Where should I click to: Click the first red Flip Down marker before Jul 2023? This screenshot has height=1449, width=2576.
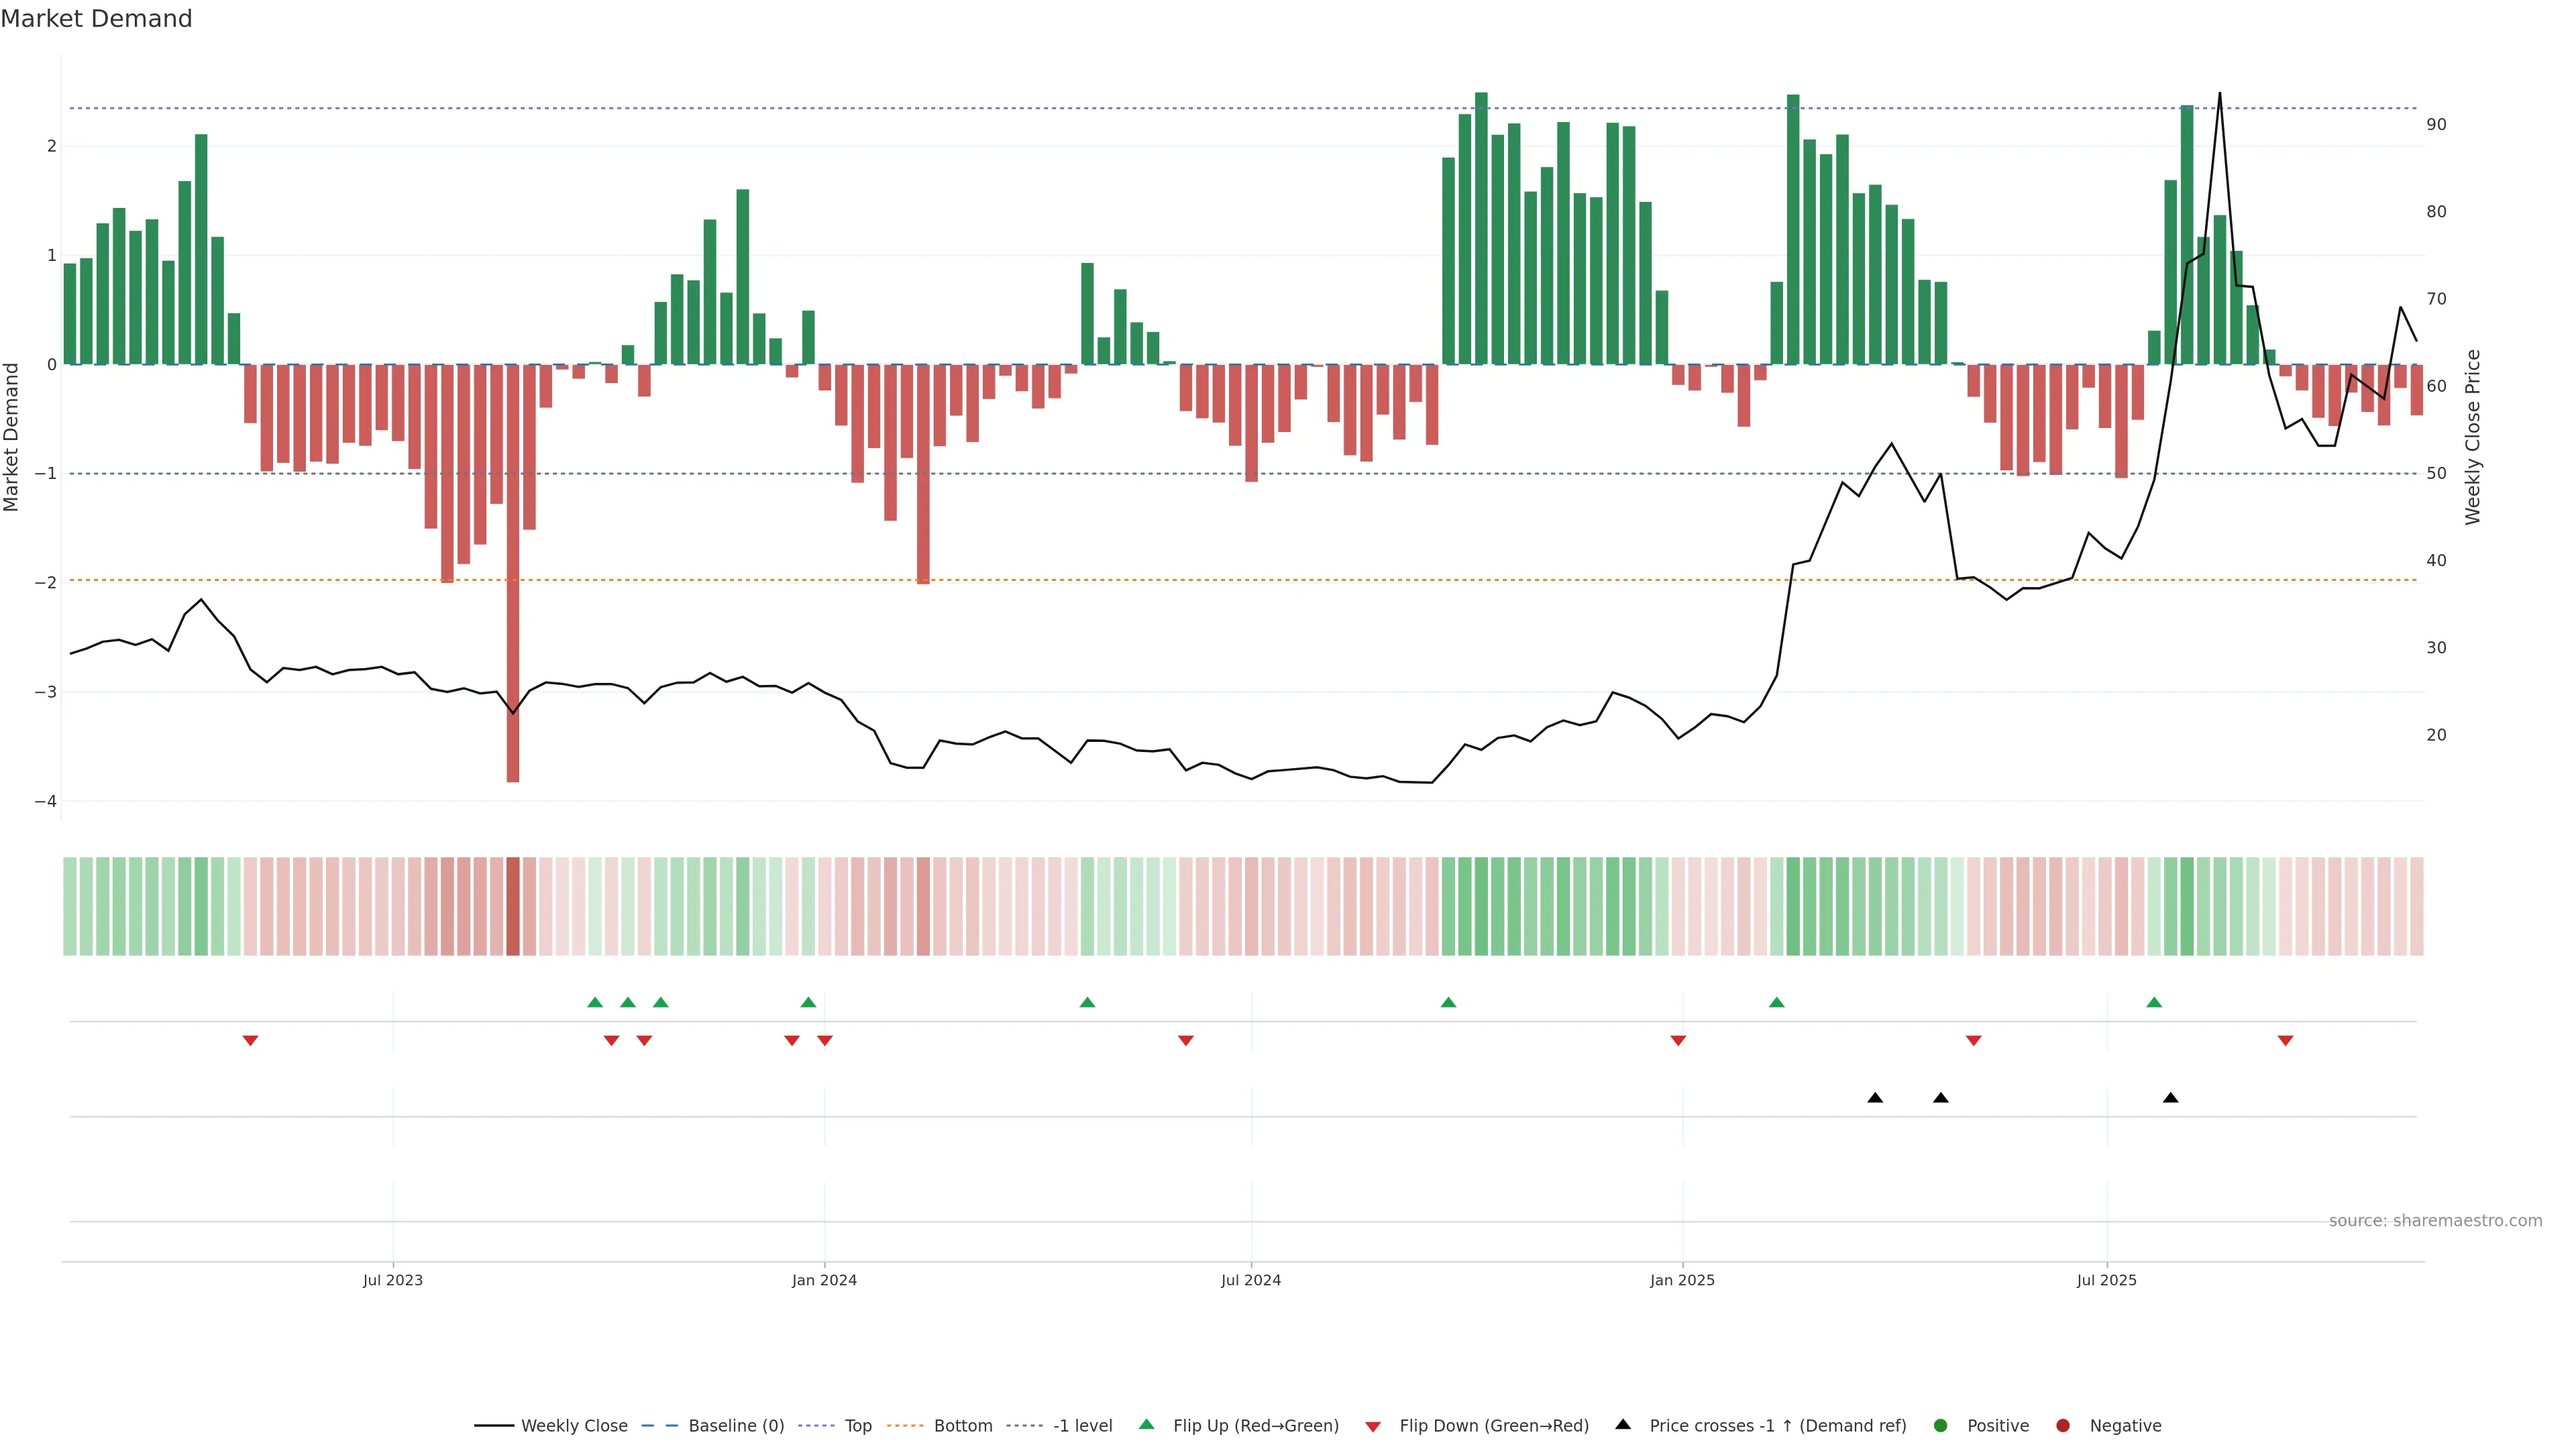[251, 1041]
